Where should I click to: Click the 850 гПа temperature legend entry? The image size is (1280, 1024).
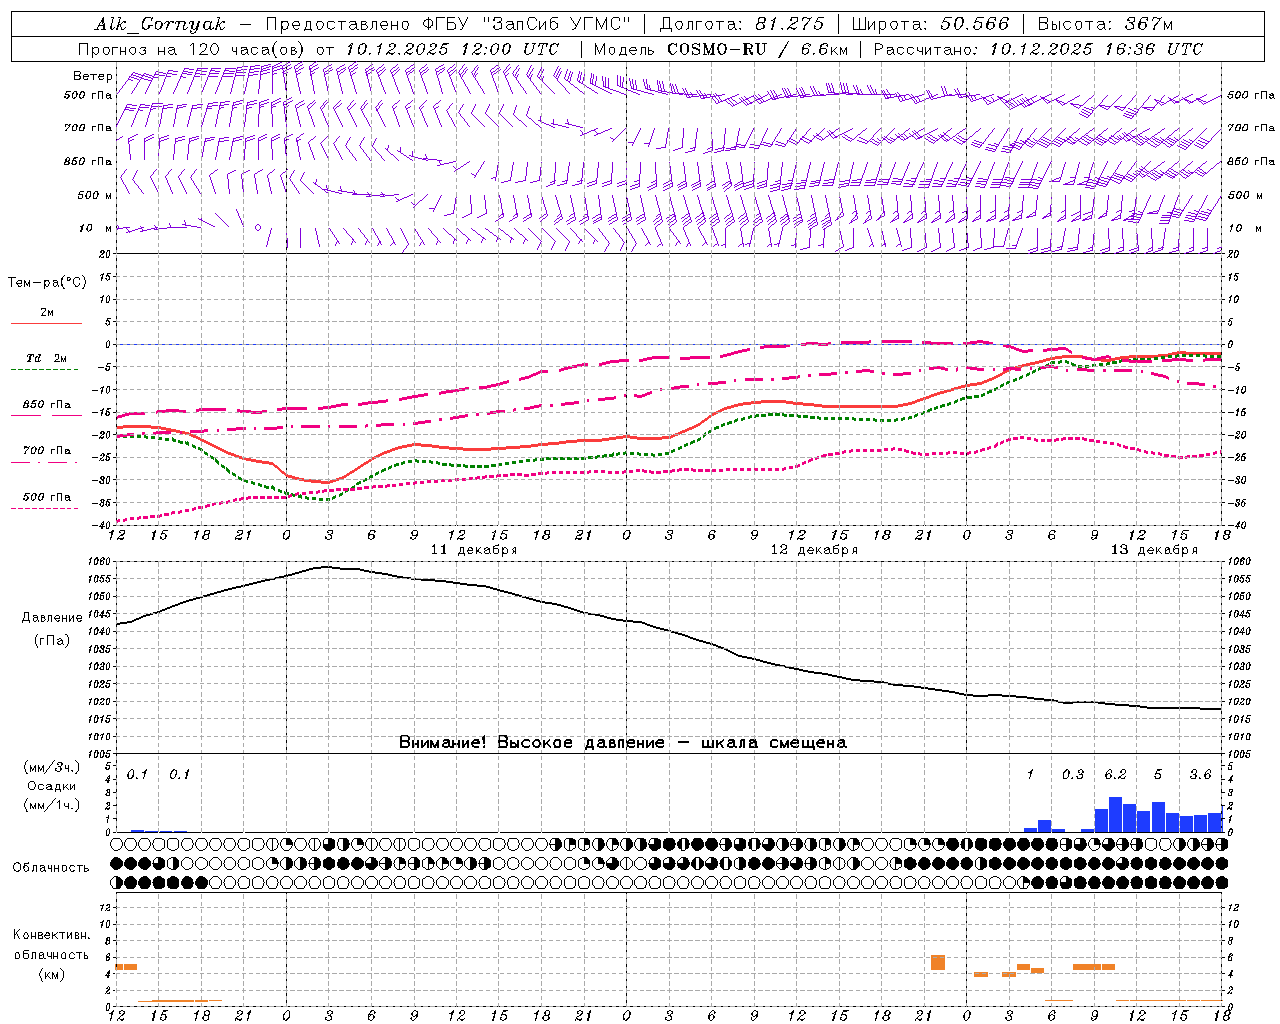pyautogui.click(x=47, y=405)
